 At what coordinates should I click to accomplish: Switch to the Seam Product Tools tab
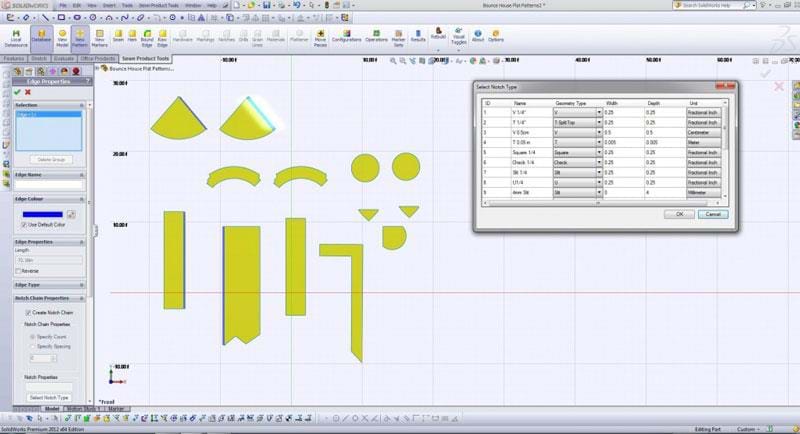148,58
